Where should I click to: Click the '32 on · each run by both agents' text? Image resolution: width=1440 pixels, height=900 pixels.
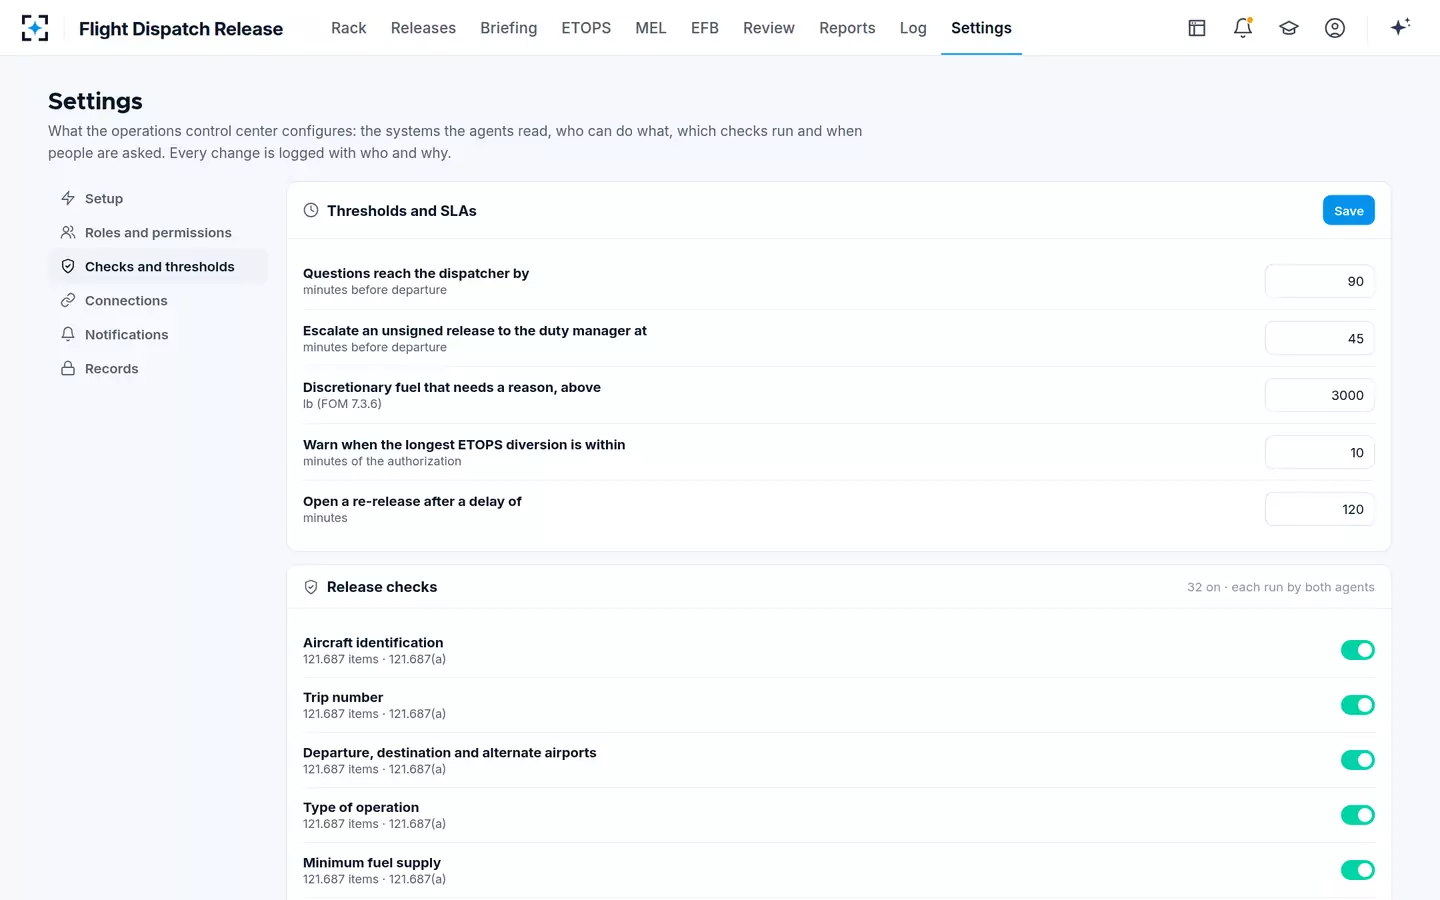click(x=1280, y=587)
